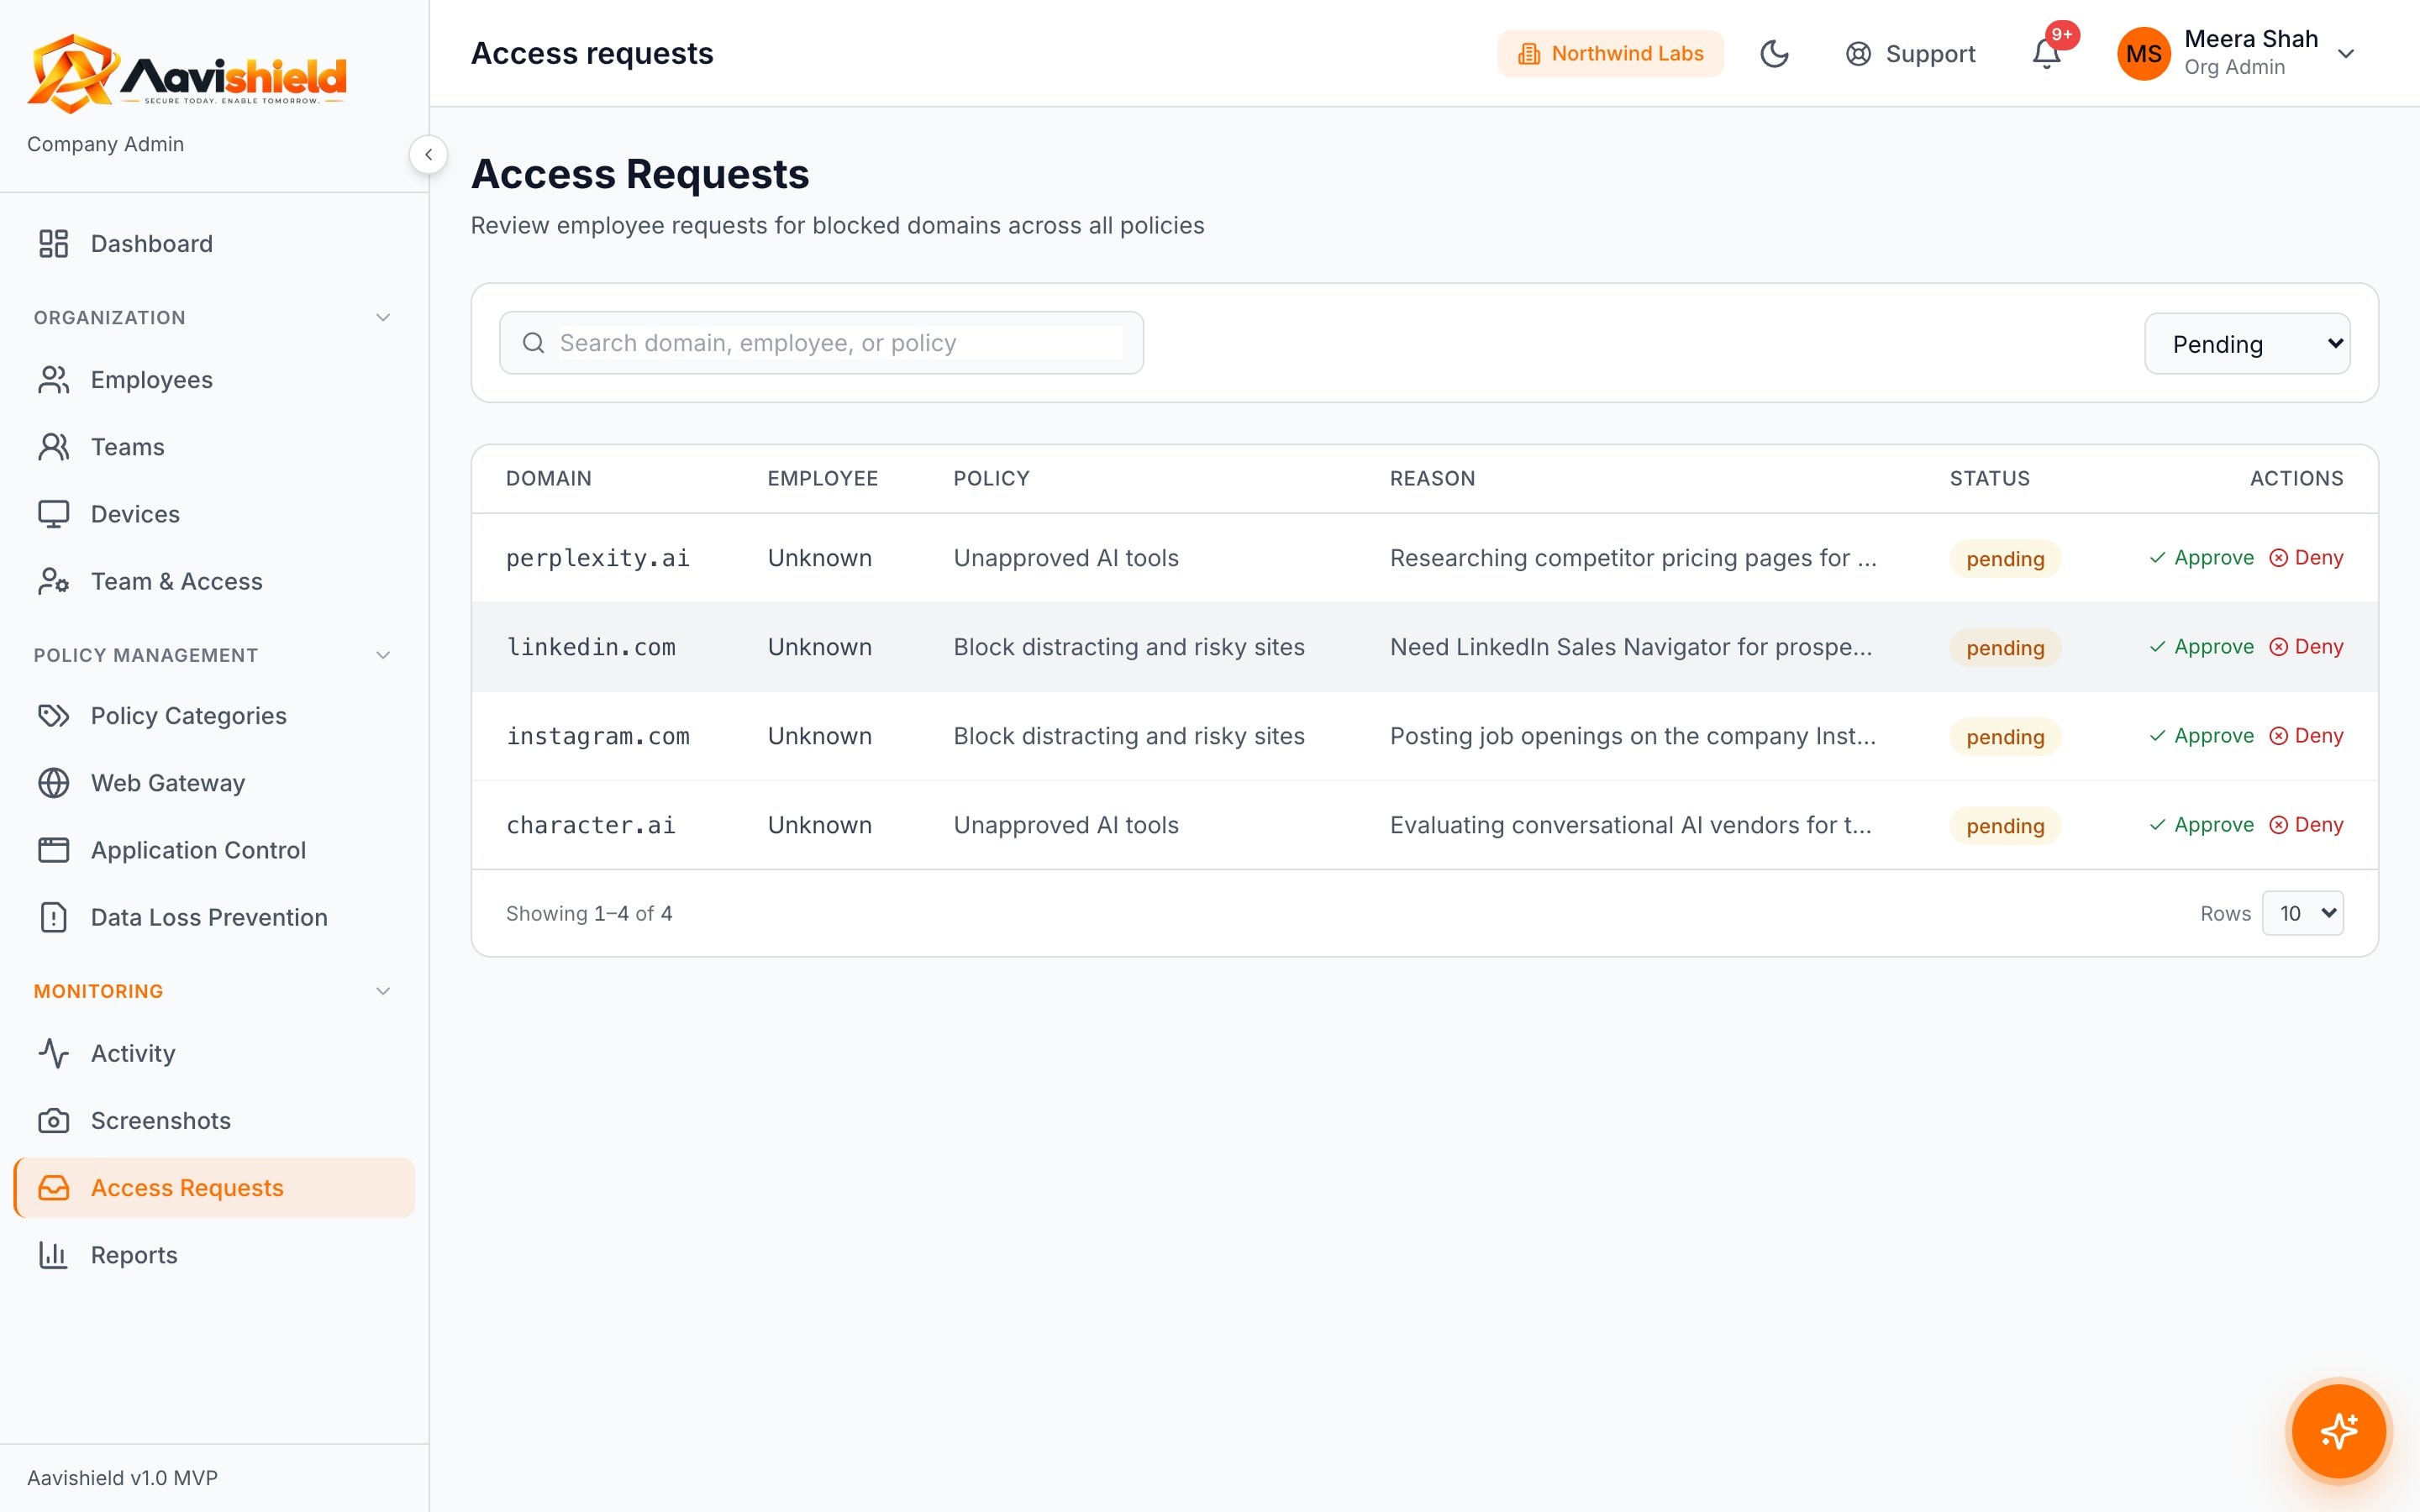
Task: Collapse the sidebar with arrow button
Action: point(428,155)
